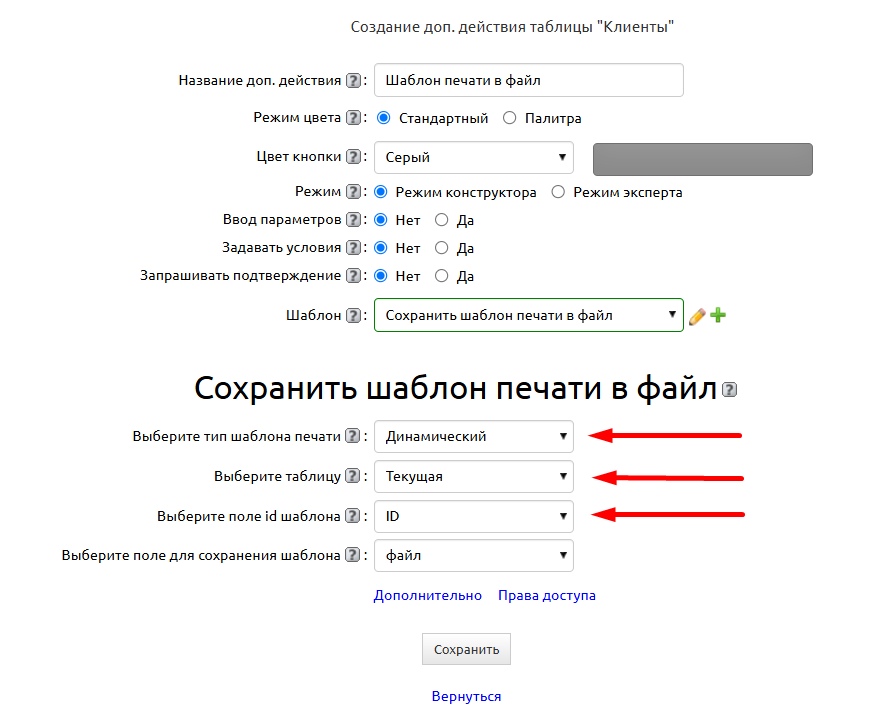The height and width of the screenshot is (717, 872).
Task: Choose Да for Задавать условия
Action: [442, 248]
